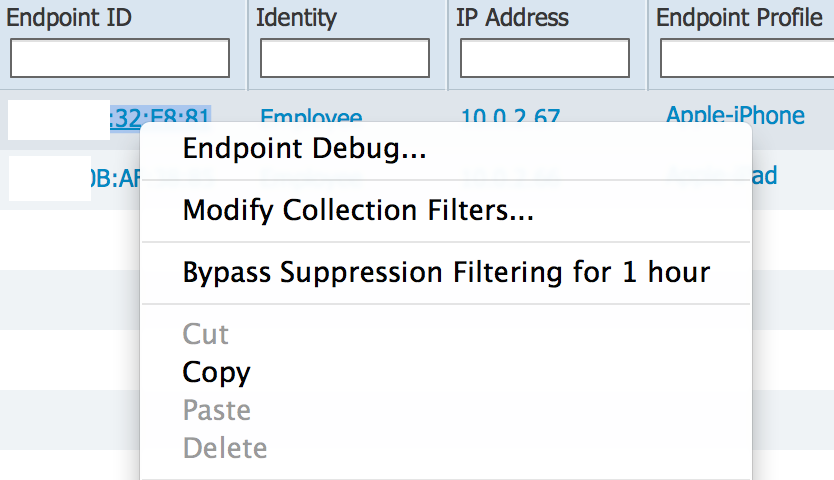Click the greyed-out Cut menu item
The width and height of the screenshot is (834, 480).
coord(206,334)
